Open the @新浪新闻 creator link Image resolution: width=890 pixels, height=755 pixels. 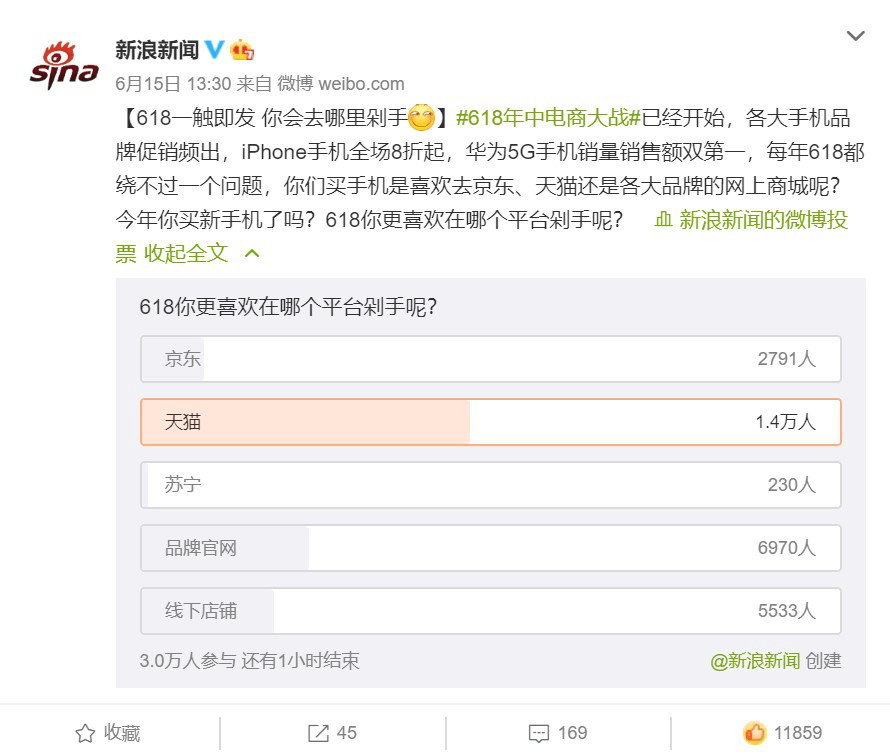(755, 661)
